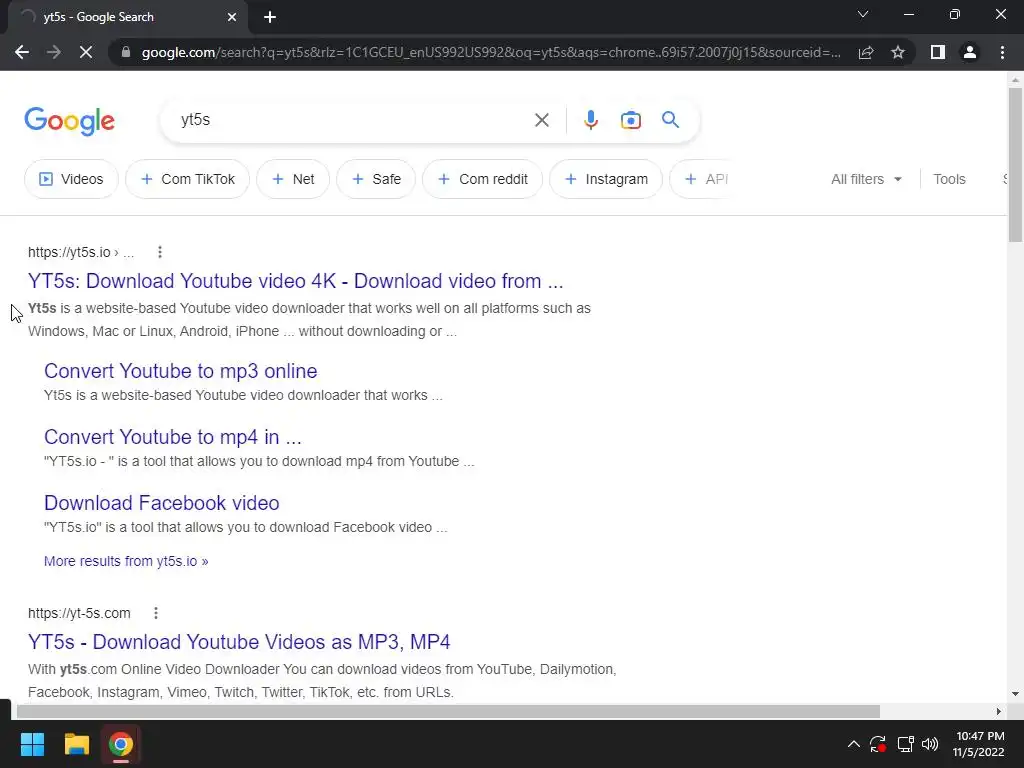This screenshot has height=768, width=1024.
Task: Add the Com TikTok filter chip
Action: coord(187,179)
